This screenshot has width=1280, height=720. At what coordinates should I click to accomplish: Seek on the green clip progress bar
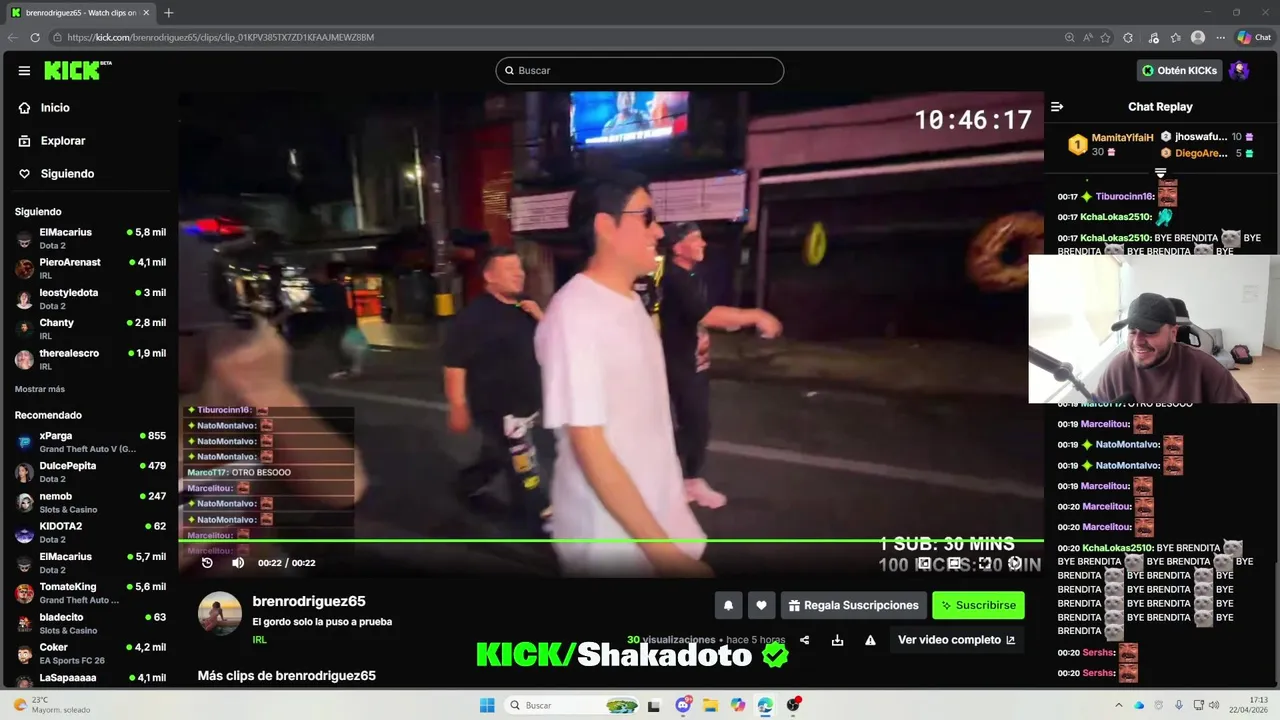click(x=611, y=541)
